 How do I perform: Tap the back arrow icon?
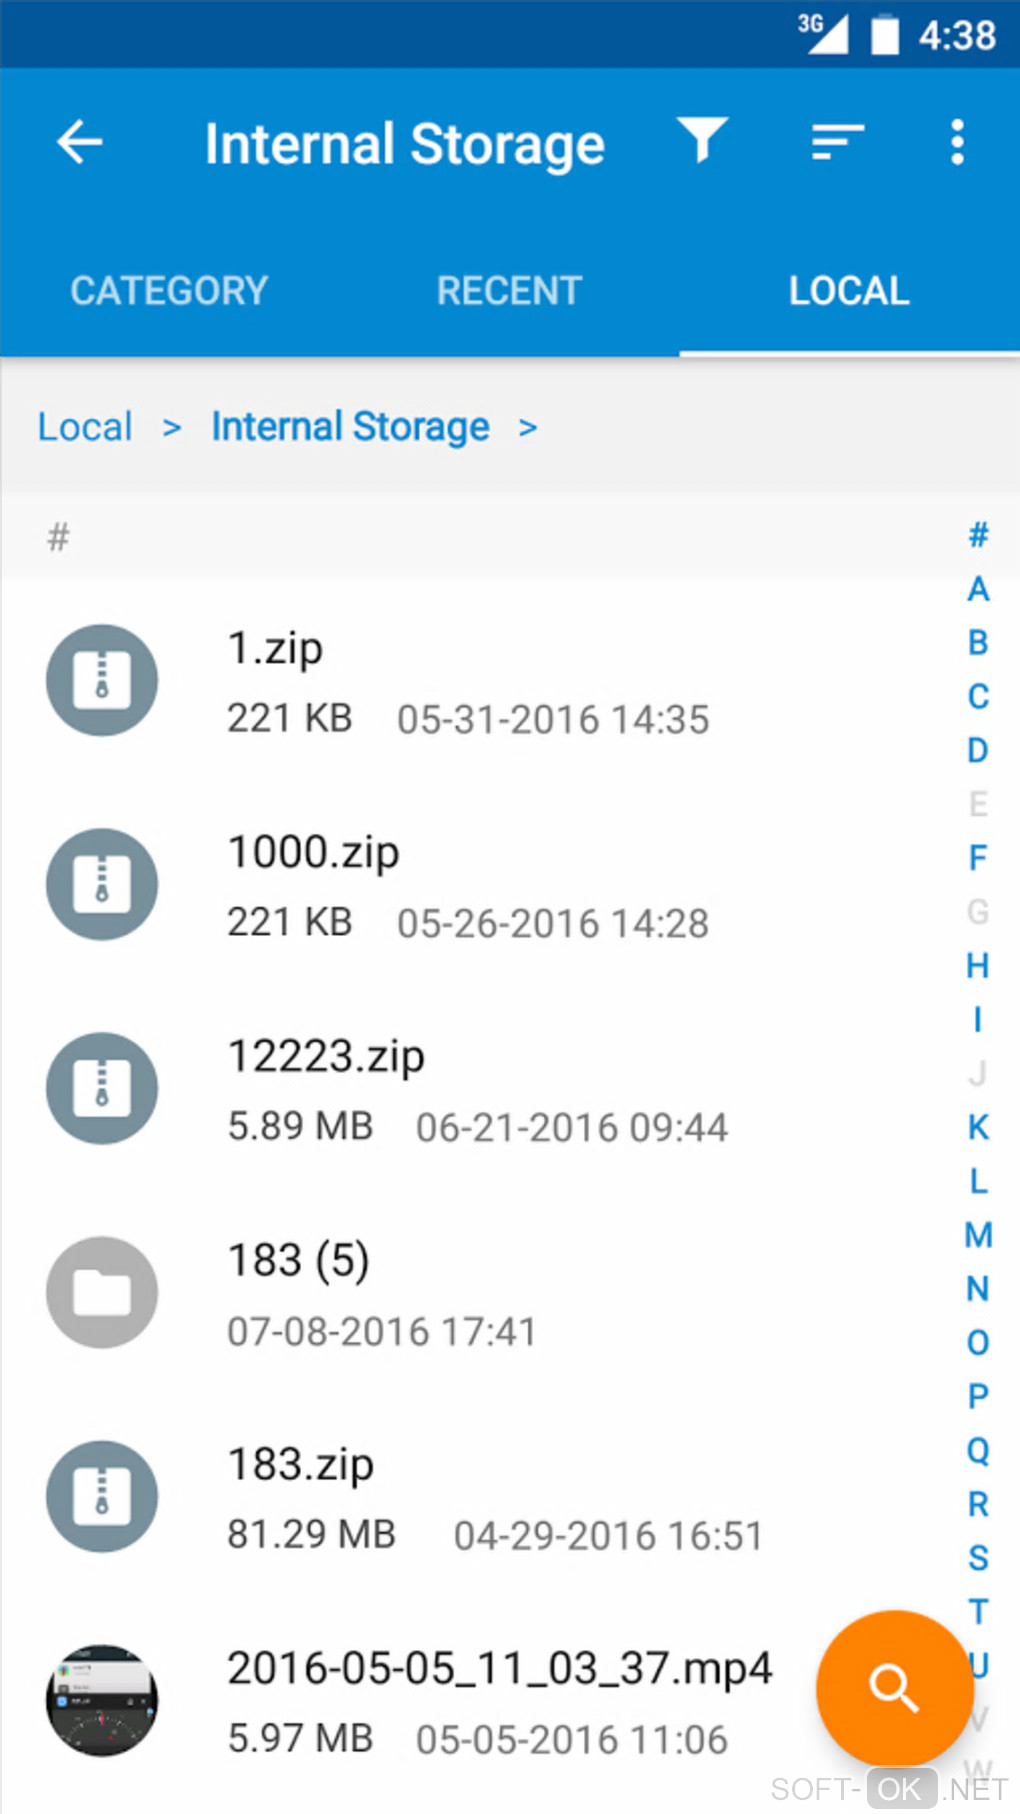point(80,143)
